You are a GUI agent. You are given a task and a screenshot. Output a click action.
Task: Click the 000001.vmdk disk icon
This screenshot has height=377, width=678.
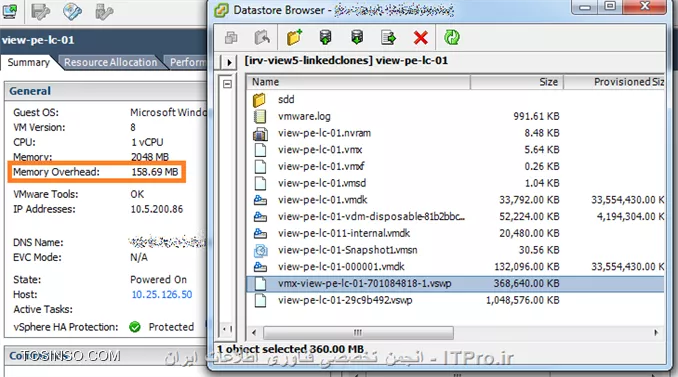[x=260, y=267]
